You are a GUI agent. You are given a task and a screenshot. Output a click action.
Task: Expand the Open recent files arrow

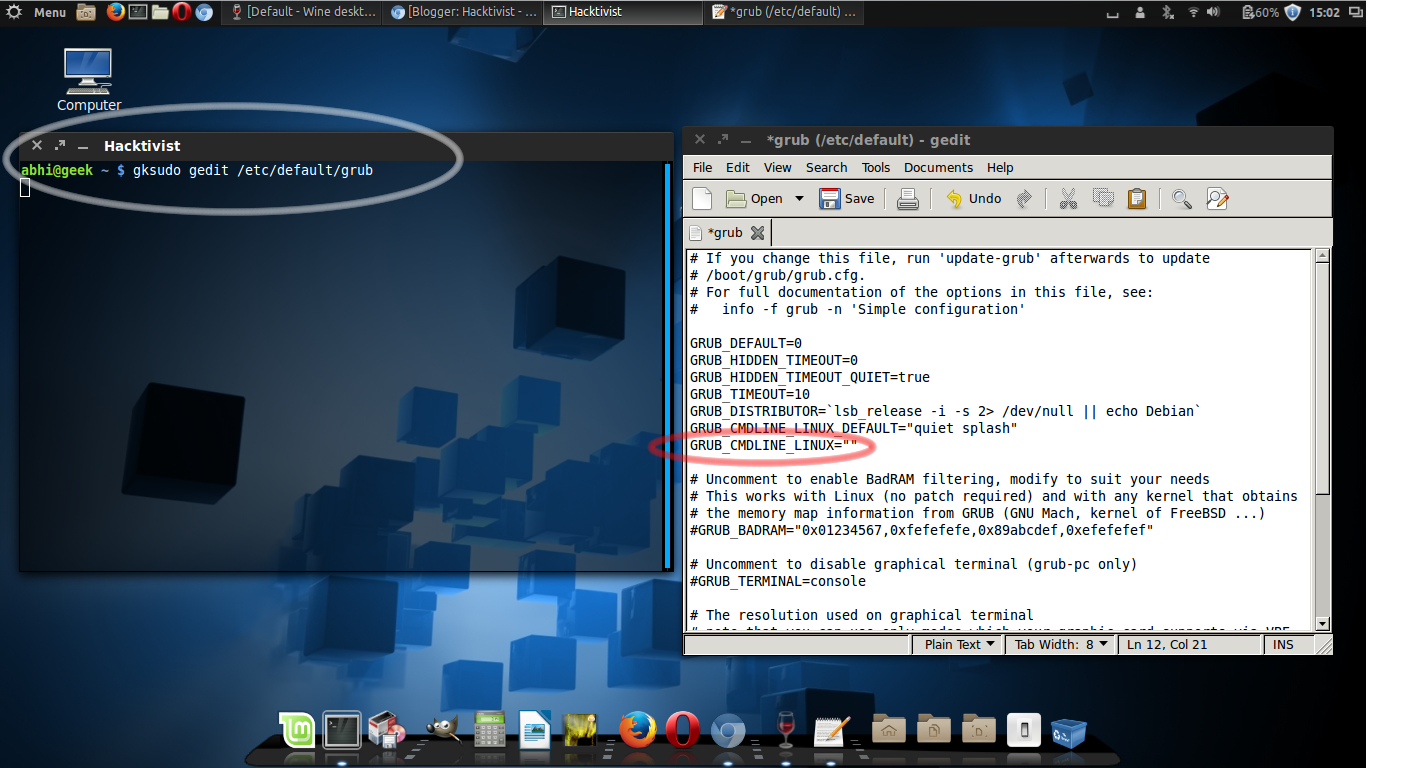click(799, 198)
